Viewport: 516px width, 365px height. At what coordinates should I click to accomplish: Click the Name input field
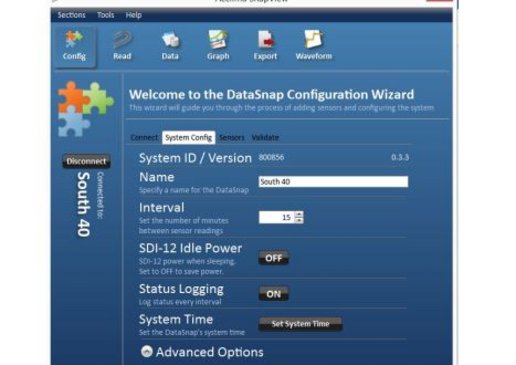(x=333, y=182)
